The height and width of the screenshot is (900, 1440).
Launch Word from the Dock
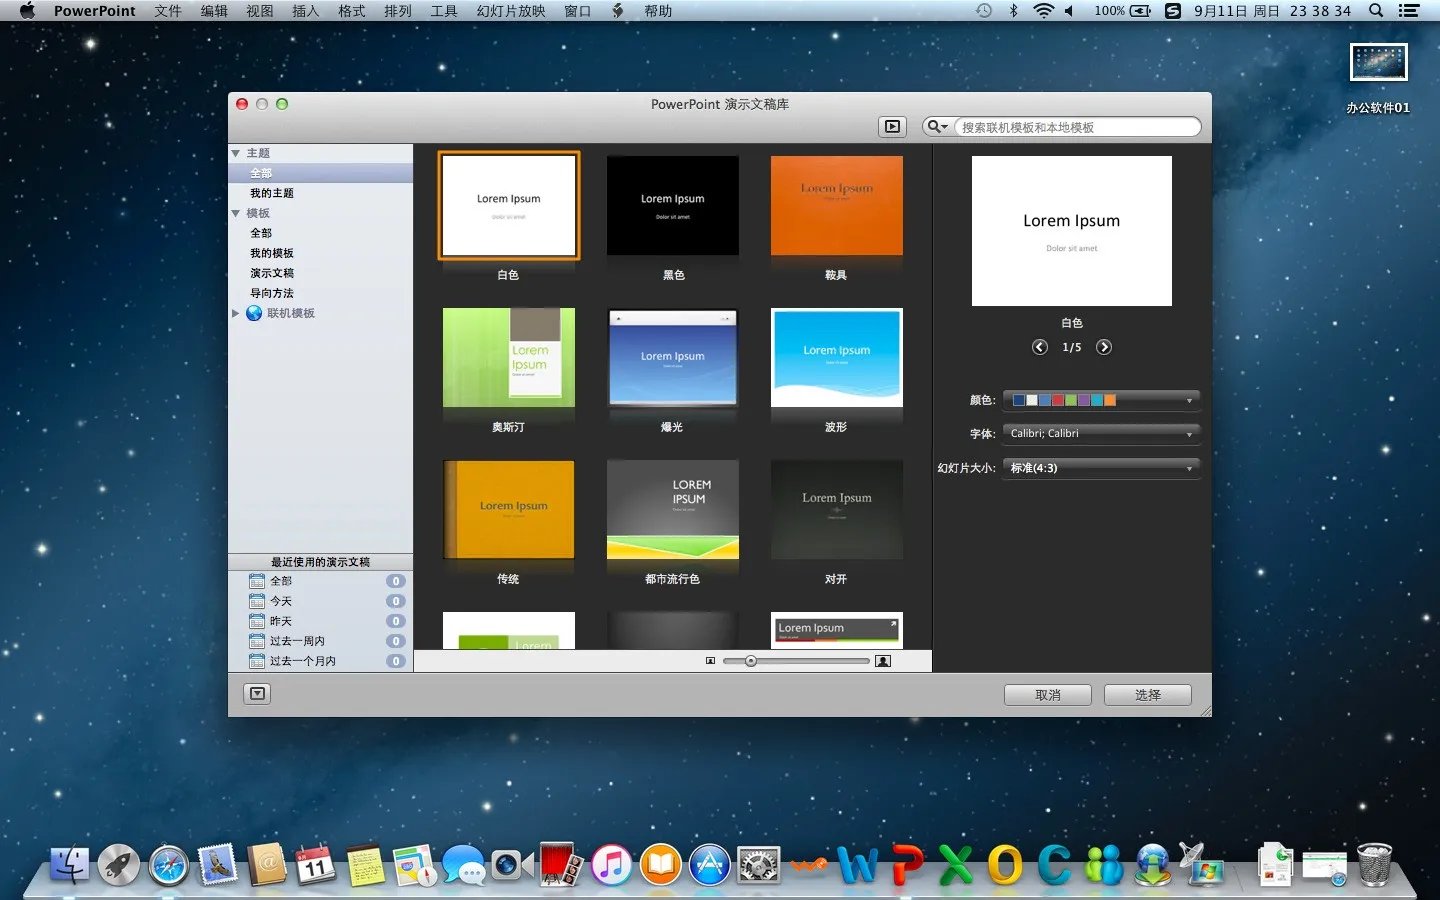857,863
